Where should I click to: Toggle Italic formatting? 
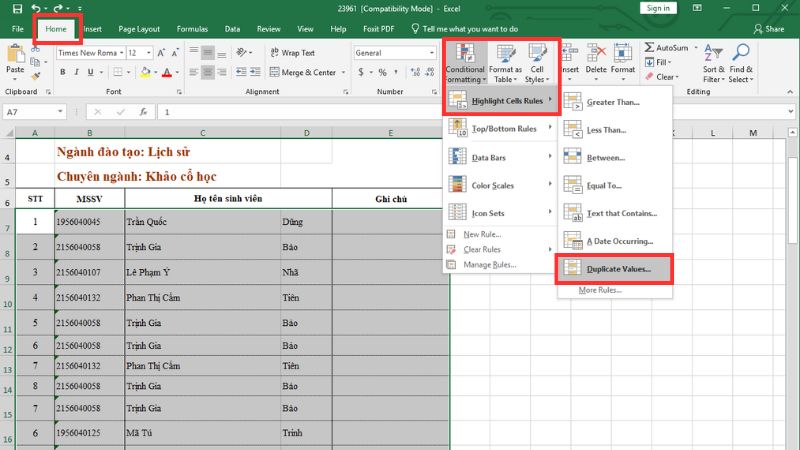[x=77, y=72]
